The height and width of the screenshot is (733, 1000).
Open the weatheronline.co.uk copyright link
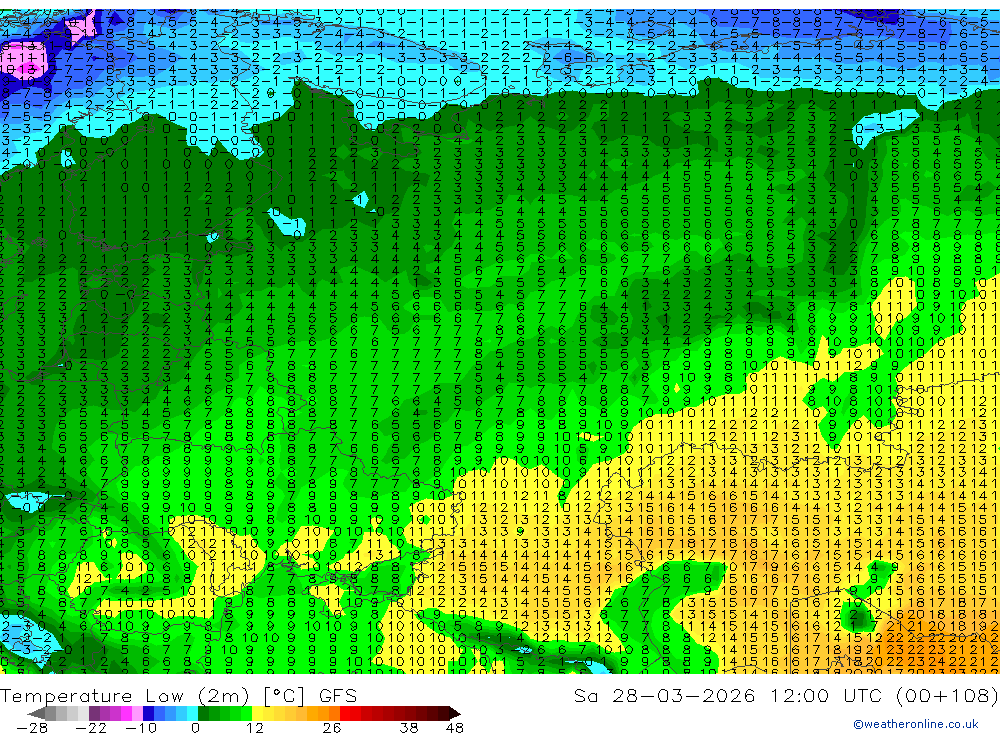[915, 724]
